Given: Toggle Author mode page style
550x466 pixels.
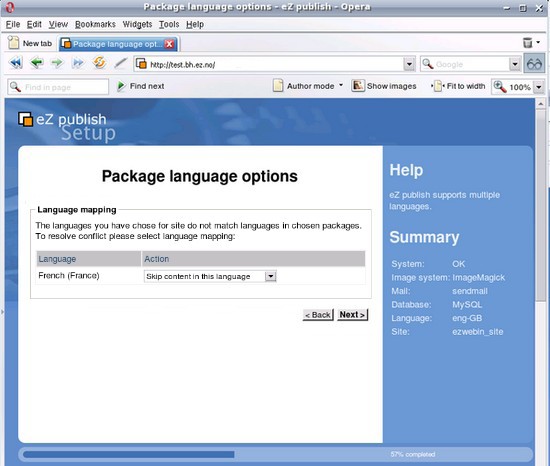Looking at the screenshot, I should click(308, 86).
